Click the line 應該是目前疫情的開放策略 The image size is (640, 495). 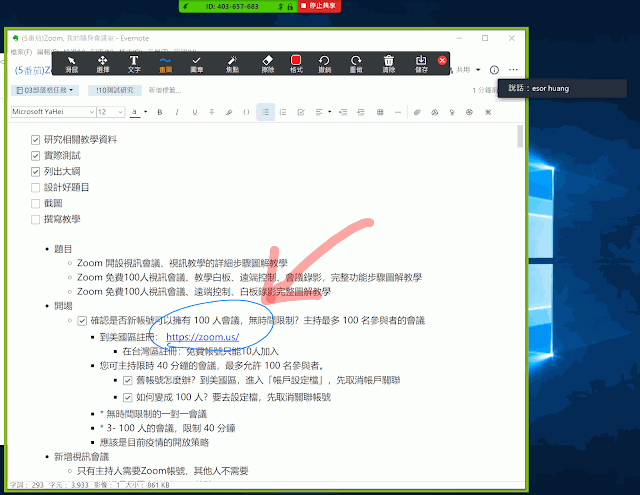click(154, 442)
